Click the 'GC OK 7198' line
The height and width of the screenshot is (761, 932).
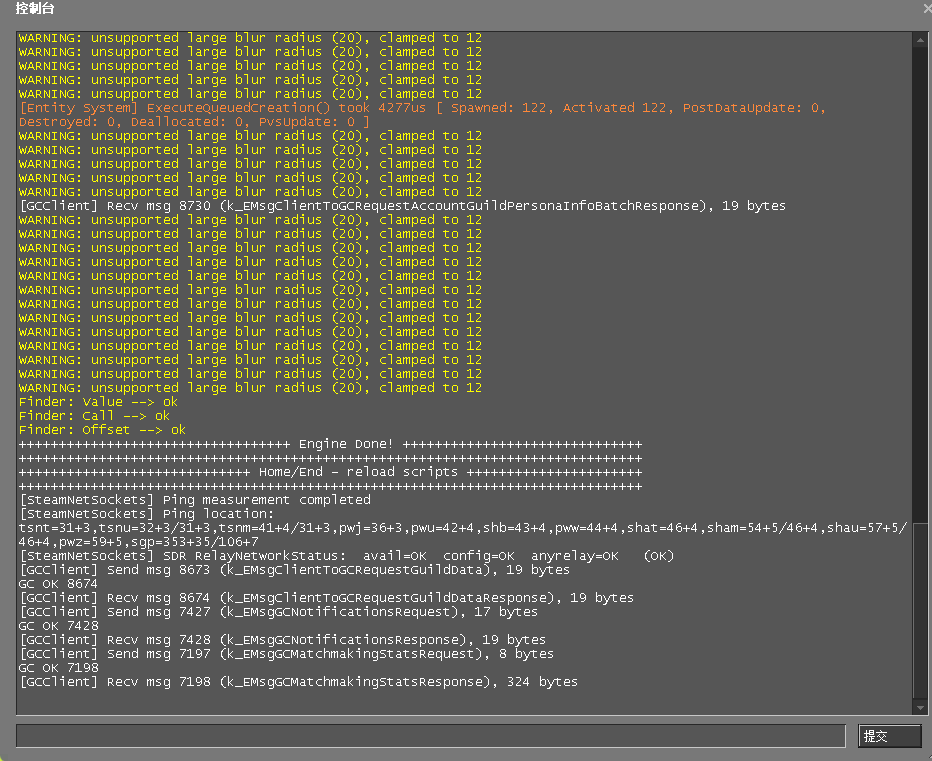click(x=58, y=668)
